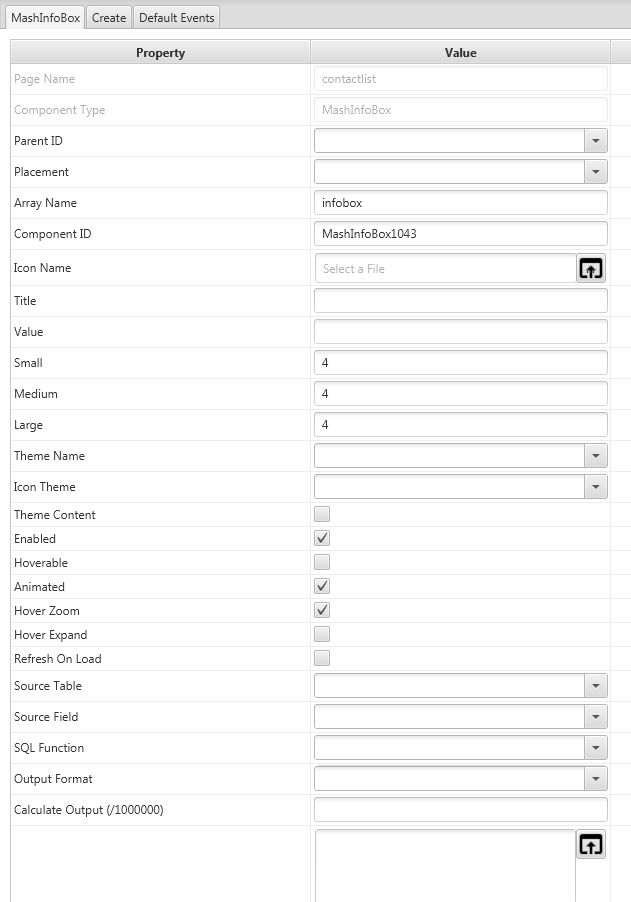
Task: Open the Parent ID dropdown
Action: tap(596, 141)
